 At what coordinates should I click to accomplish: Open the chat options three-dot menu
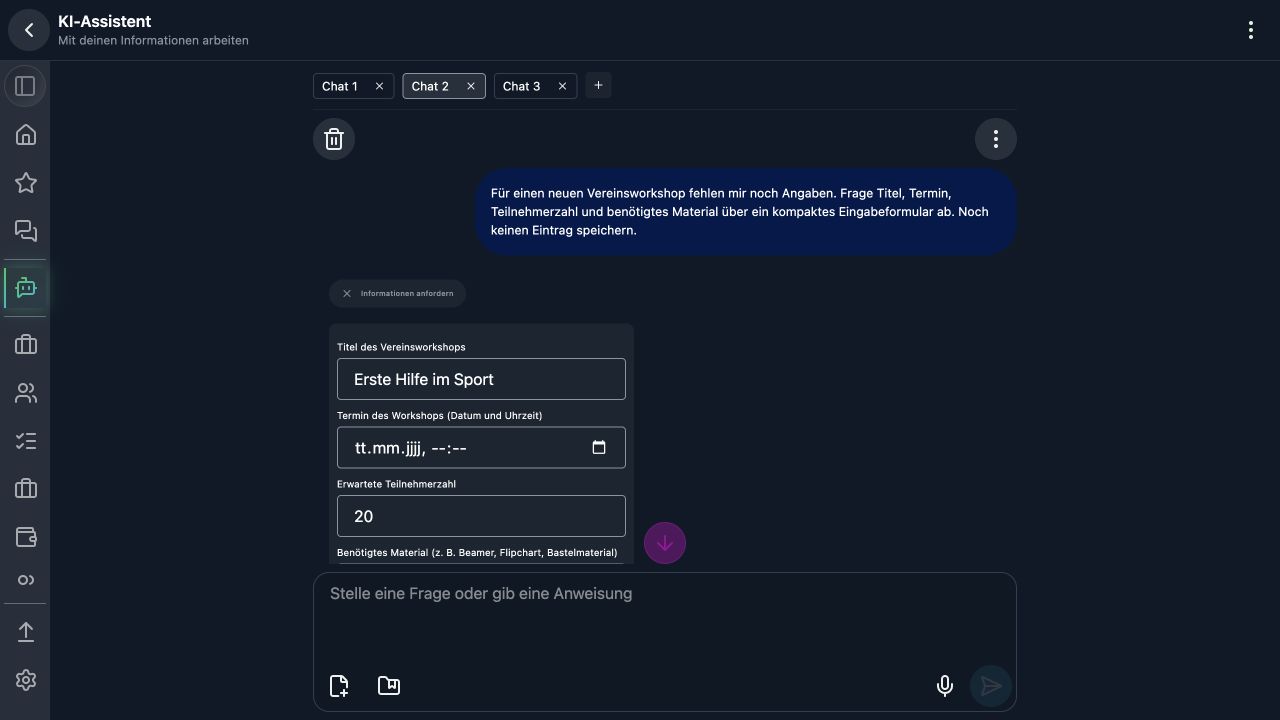tap(996, 139)
